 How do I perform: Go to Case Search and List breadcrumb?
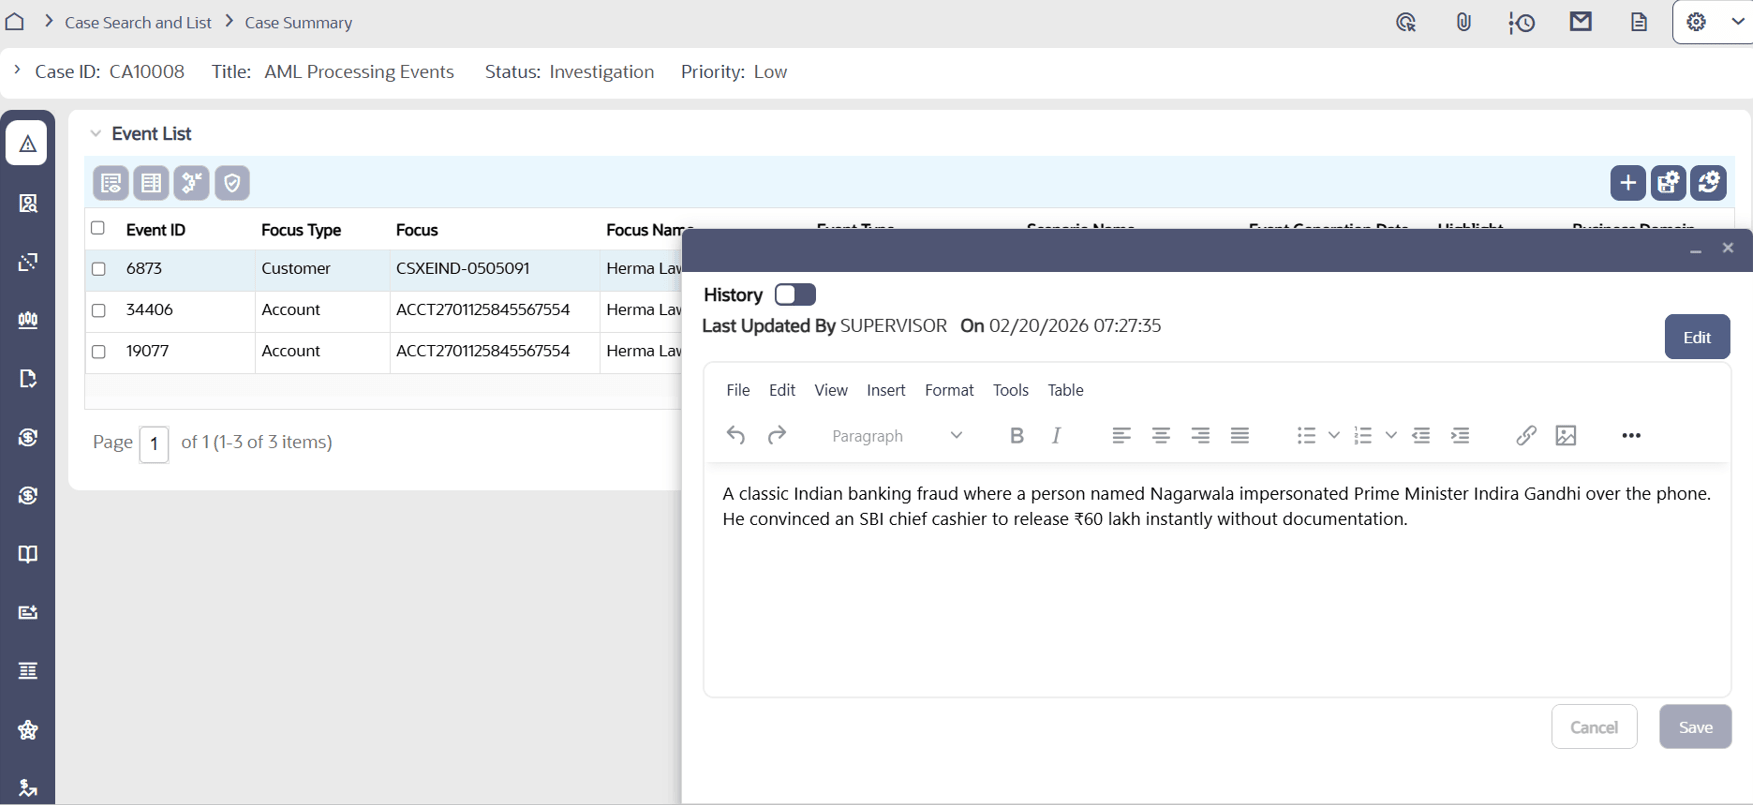138,22
